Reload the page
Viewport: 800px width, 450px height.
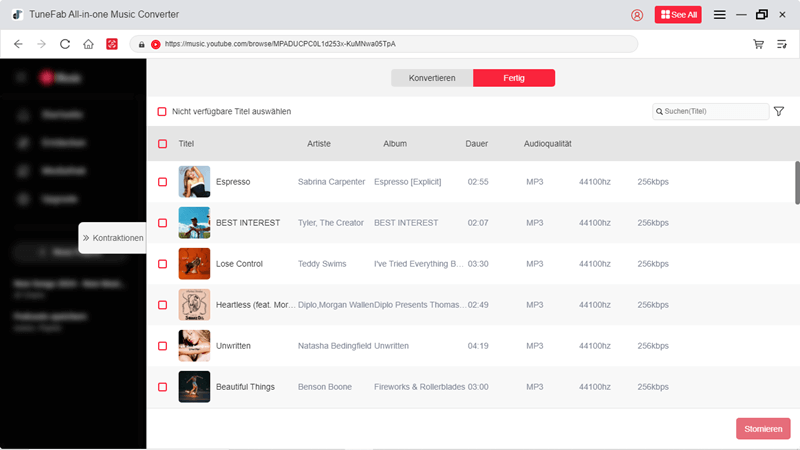click(x=65, y=44)
